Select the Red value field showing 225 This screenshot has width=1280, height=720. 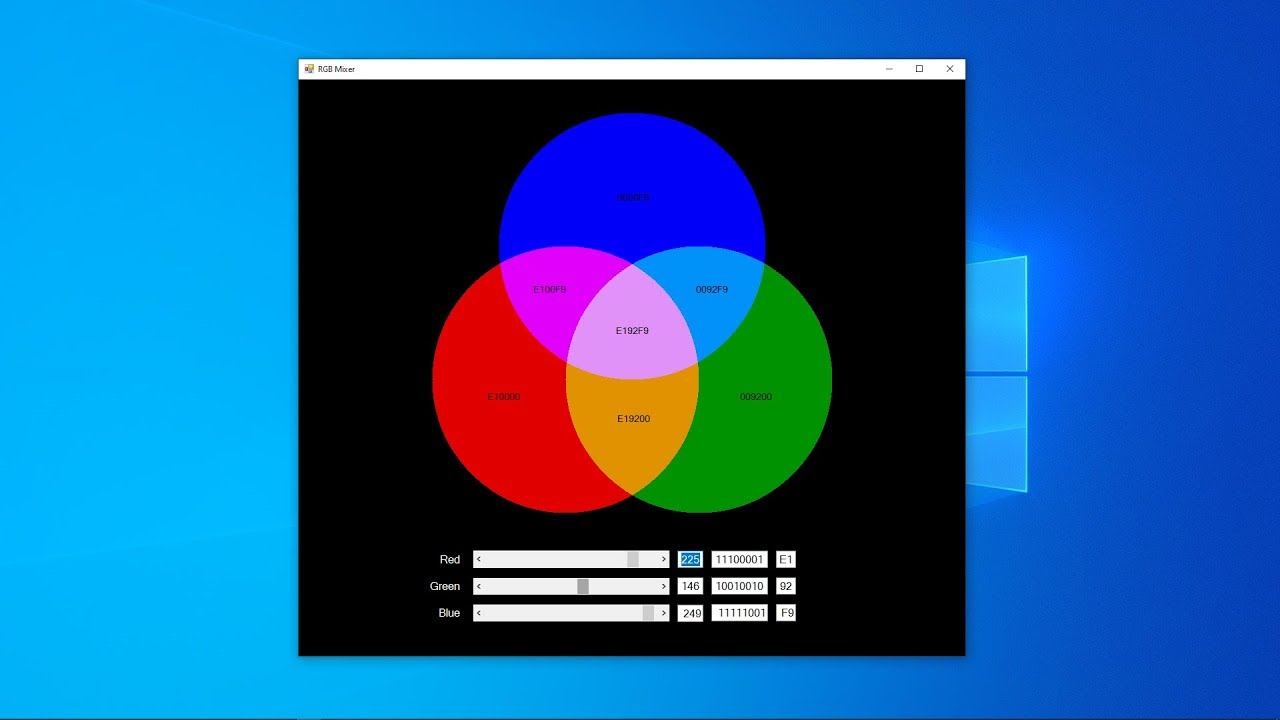(690, 559)
